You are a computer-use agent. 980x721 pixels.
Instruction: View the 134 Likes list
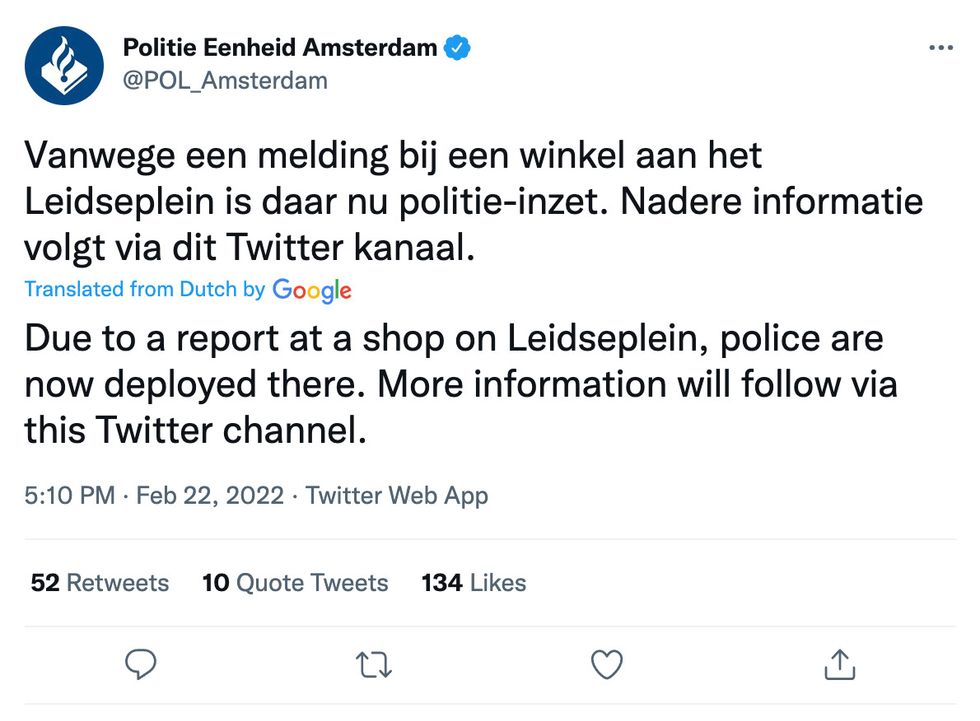[x=474, y=583]
